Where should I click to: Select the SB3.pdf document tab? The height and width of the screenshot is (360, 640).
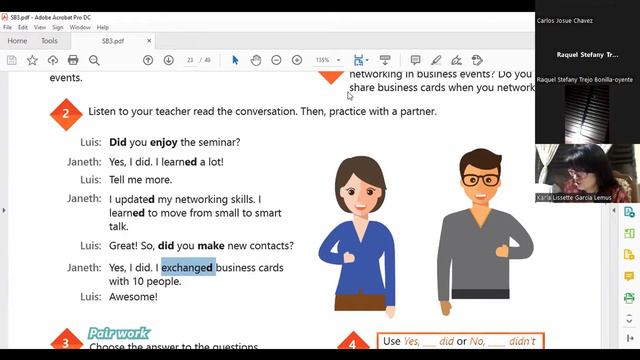click(113, 41)
